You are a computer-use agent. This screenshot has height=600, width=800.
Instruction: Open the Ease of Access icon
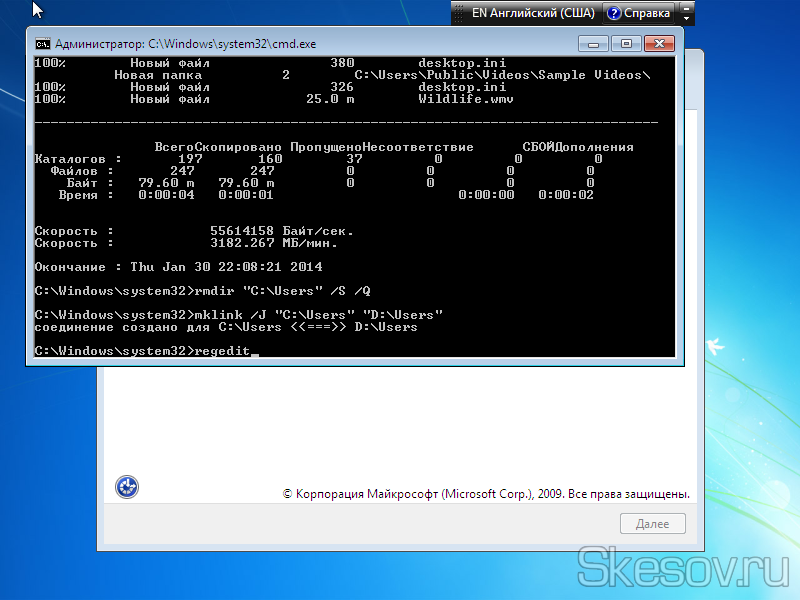[127, 487]
